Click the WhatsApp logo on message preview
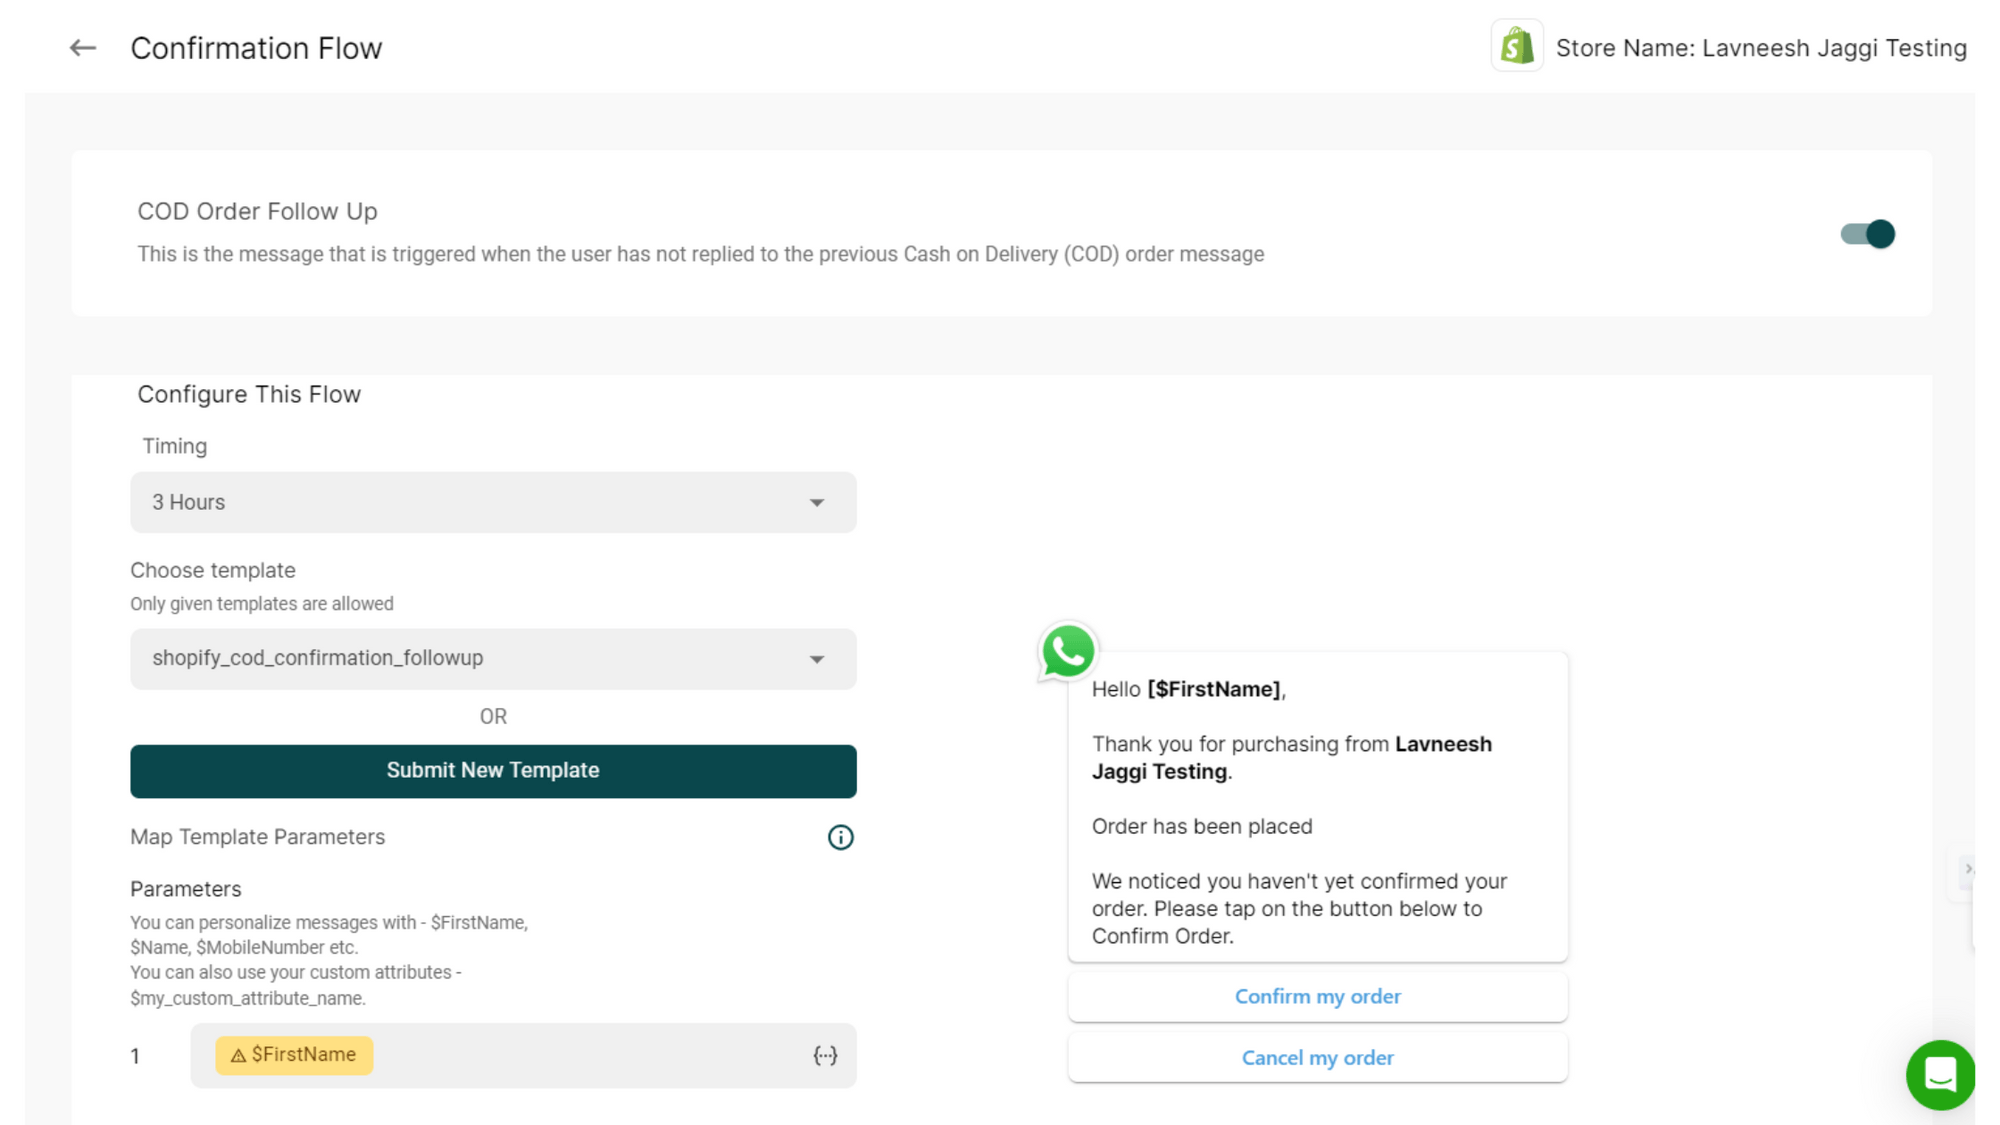2000x1125 pixels. (1067, 651)
